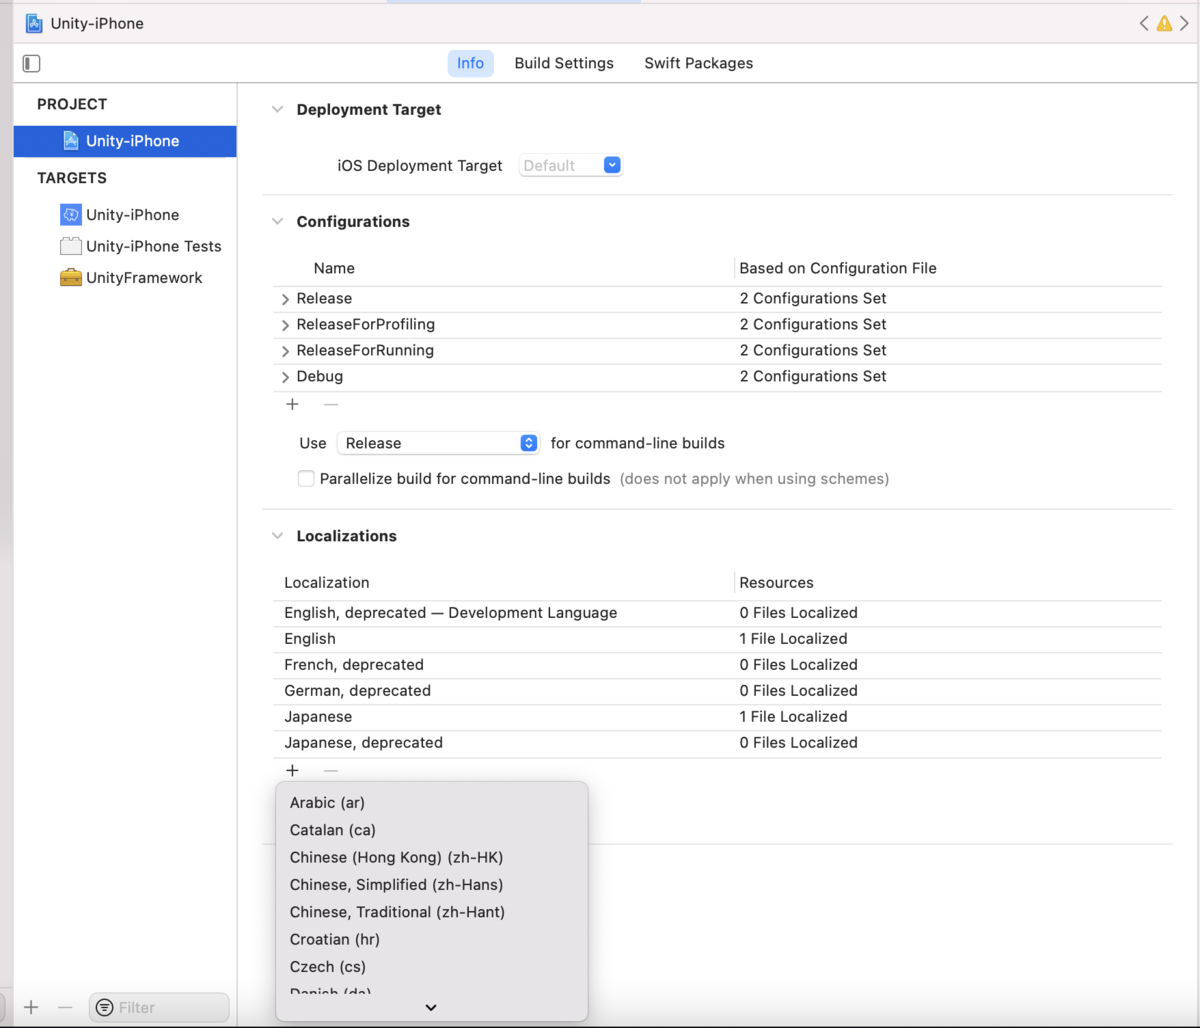The height and width of the screenshot is (1028, 1200).
Task: Go to previous issue with left chevron
Action: pos(1144,23)
